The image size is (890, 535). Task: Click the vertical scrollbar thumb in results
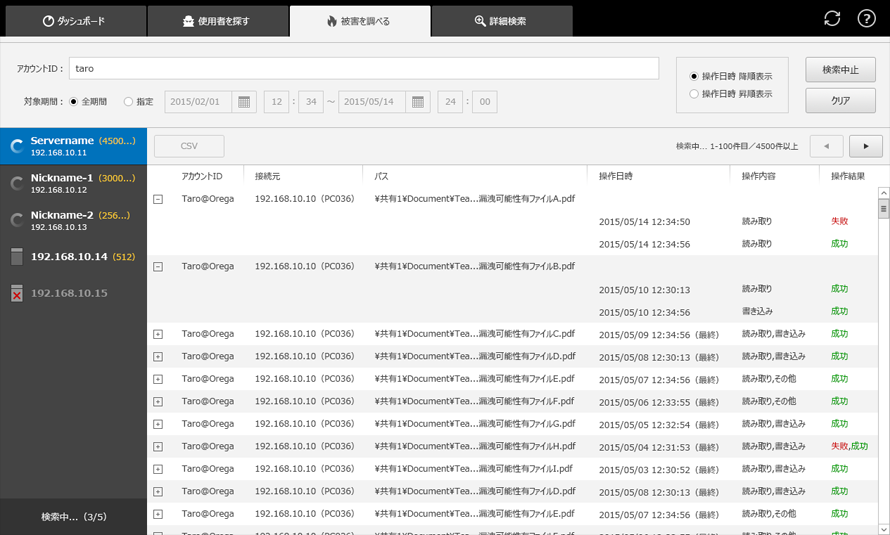point(883,209)
